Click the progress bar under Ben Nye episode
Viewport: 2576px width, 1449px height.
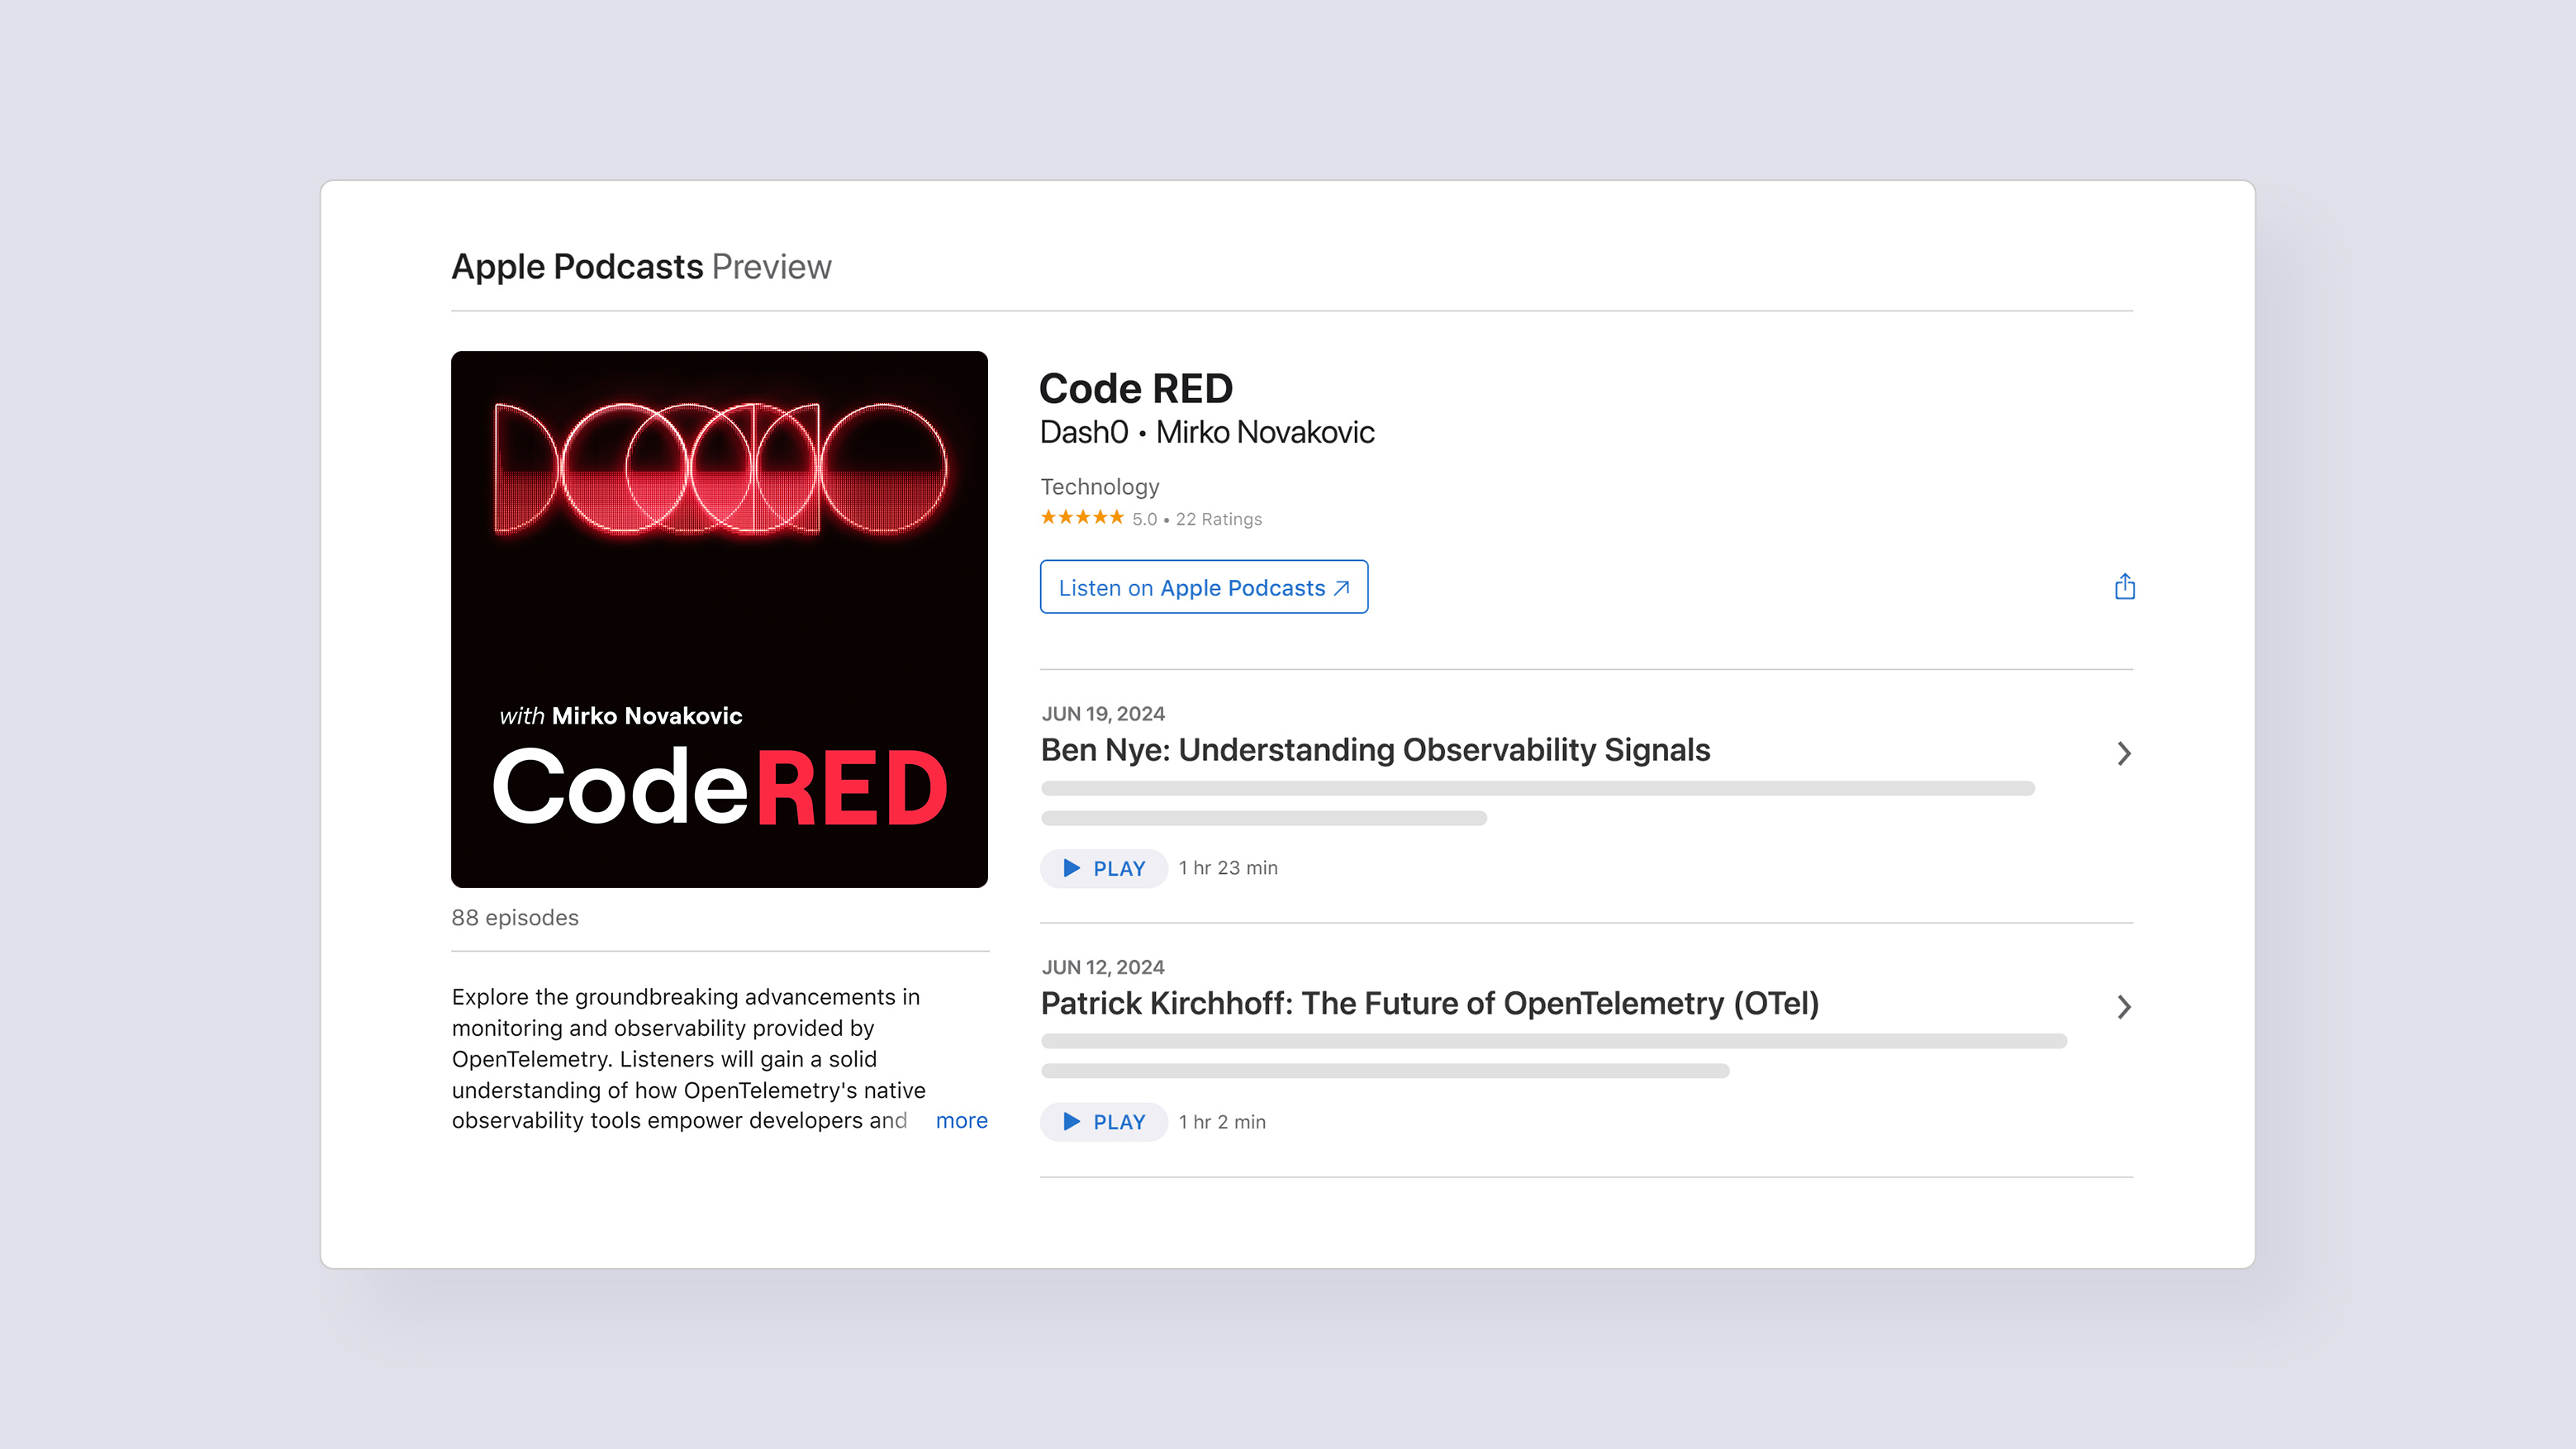pyautogui.click(x=1537, y=788)
